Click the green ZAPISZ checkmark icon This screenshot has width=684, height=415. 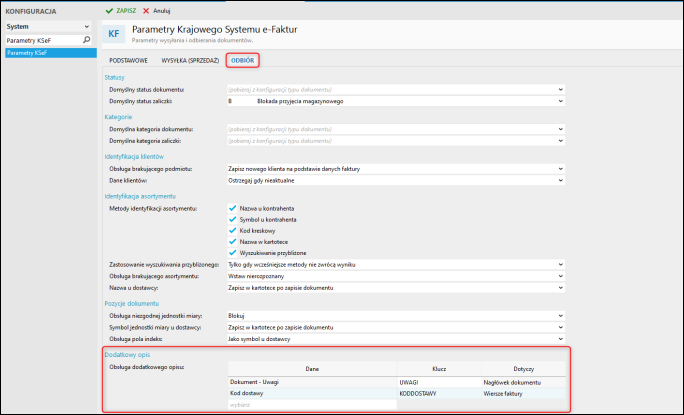(109, 10)
